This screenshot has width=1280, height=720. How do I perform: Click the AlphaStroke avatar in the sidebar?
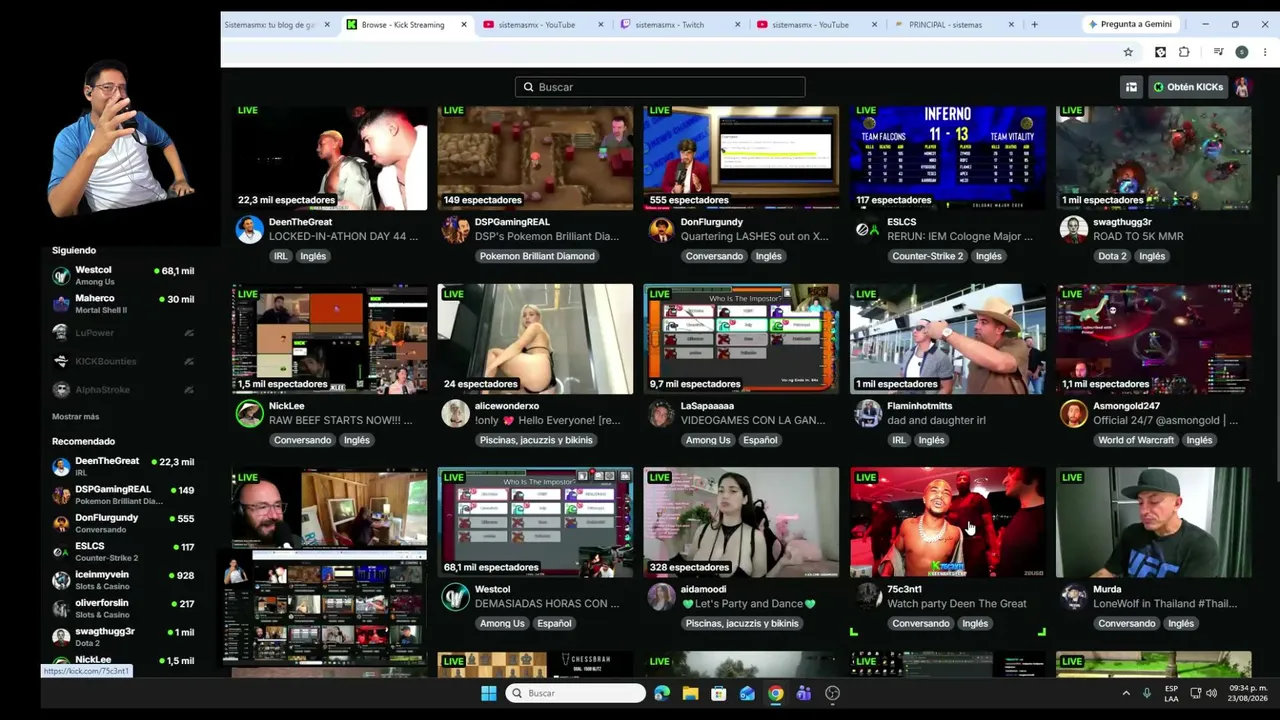[61, 390]
